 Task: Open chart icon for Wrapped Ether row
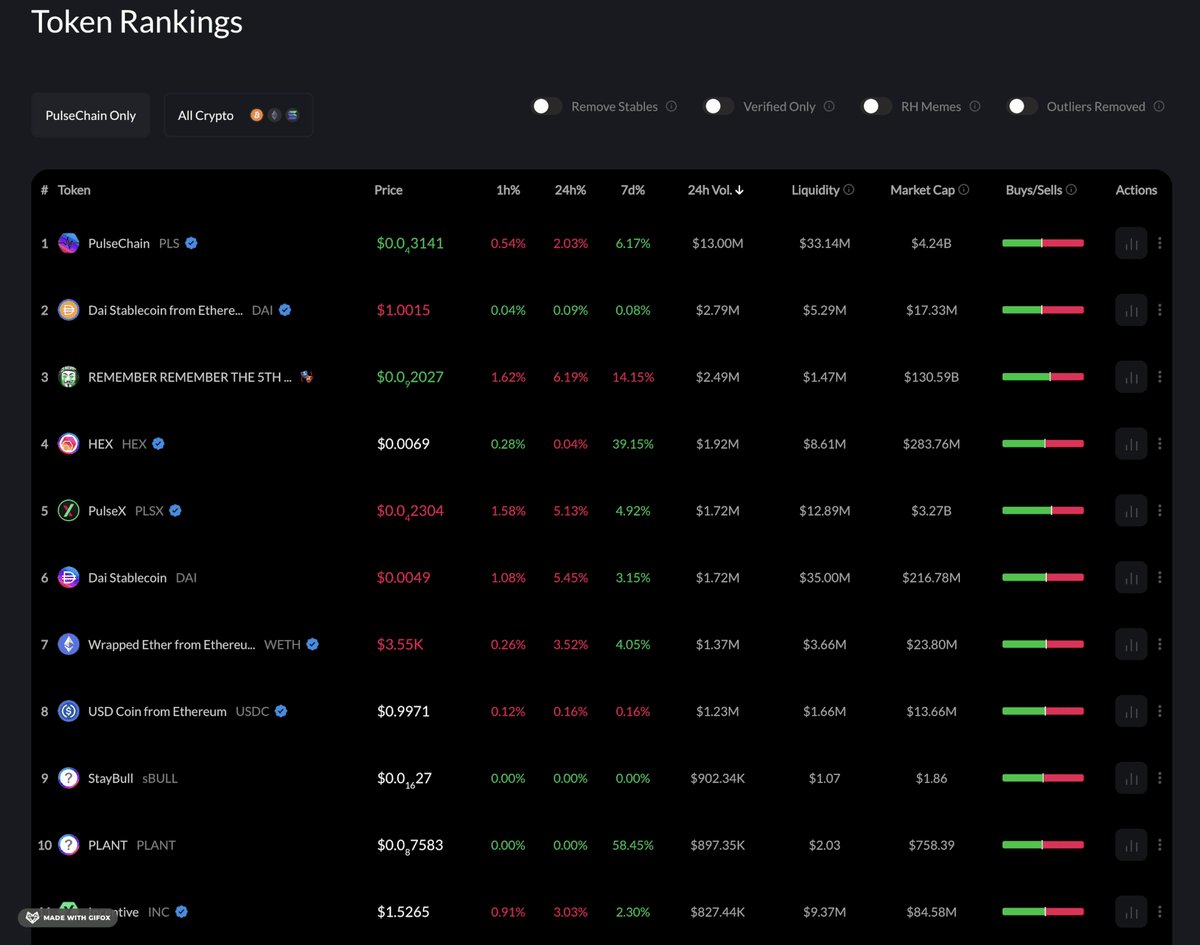tap(1131, 644)
